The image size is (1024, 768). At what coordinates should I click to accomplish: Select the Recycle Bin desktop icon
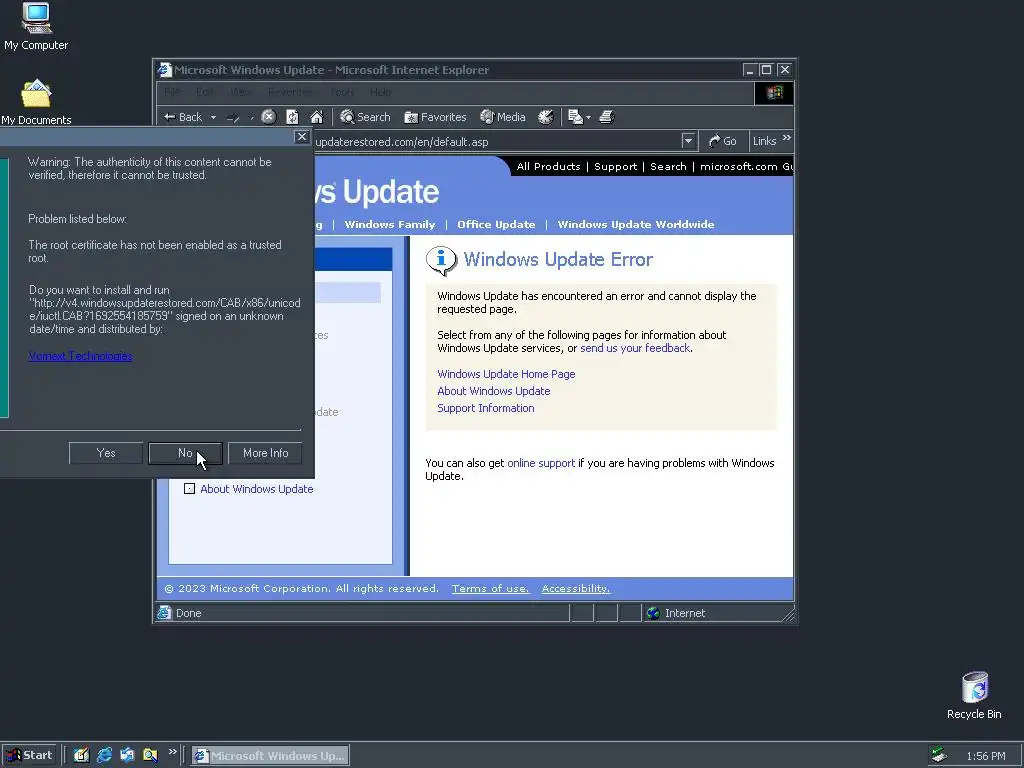click(974, 696)
